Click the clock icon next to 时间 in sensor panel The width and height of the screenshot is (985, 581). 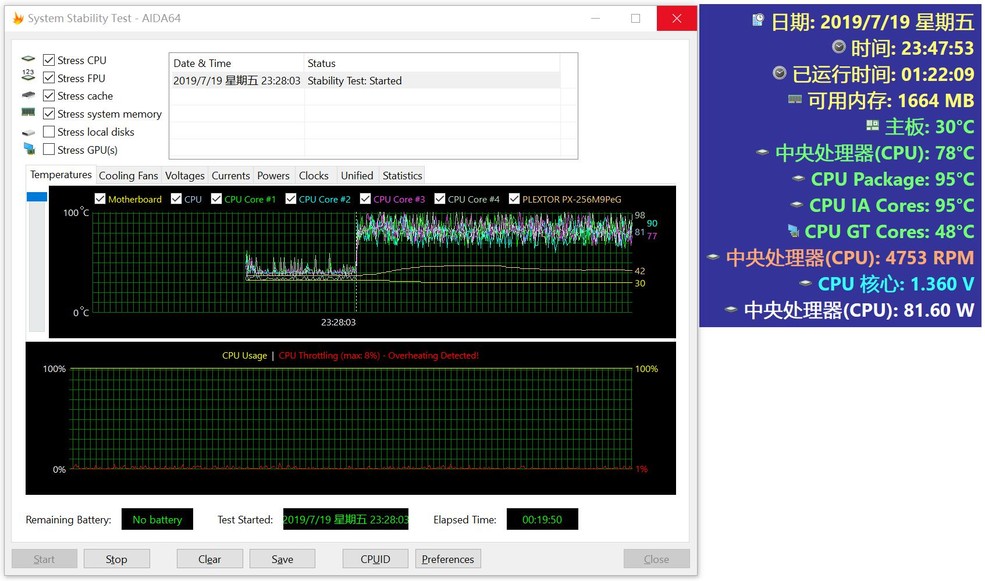click(x=839, y=46)
